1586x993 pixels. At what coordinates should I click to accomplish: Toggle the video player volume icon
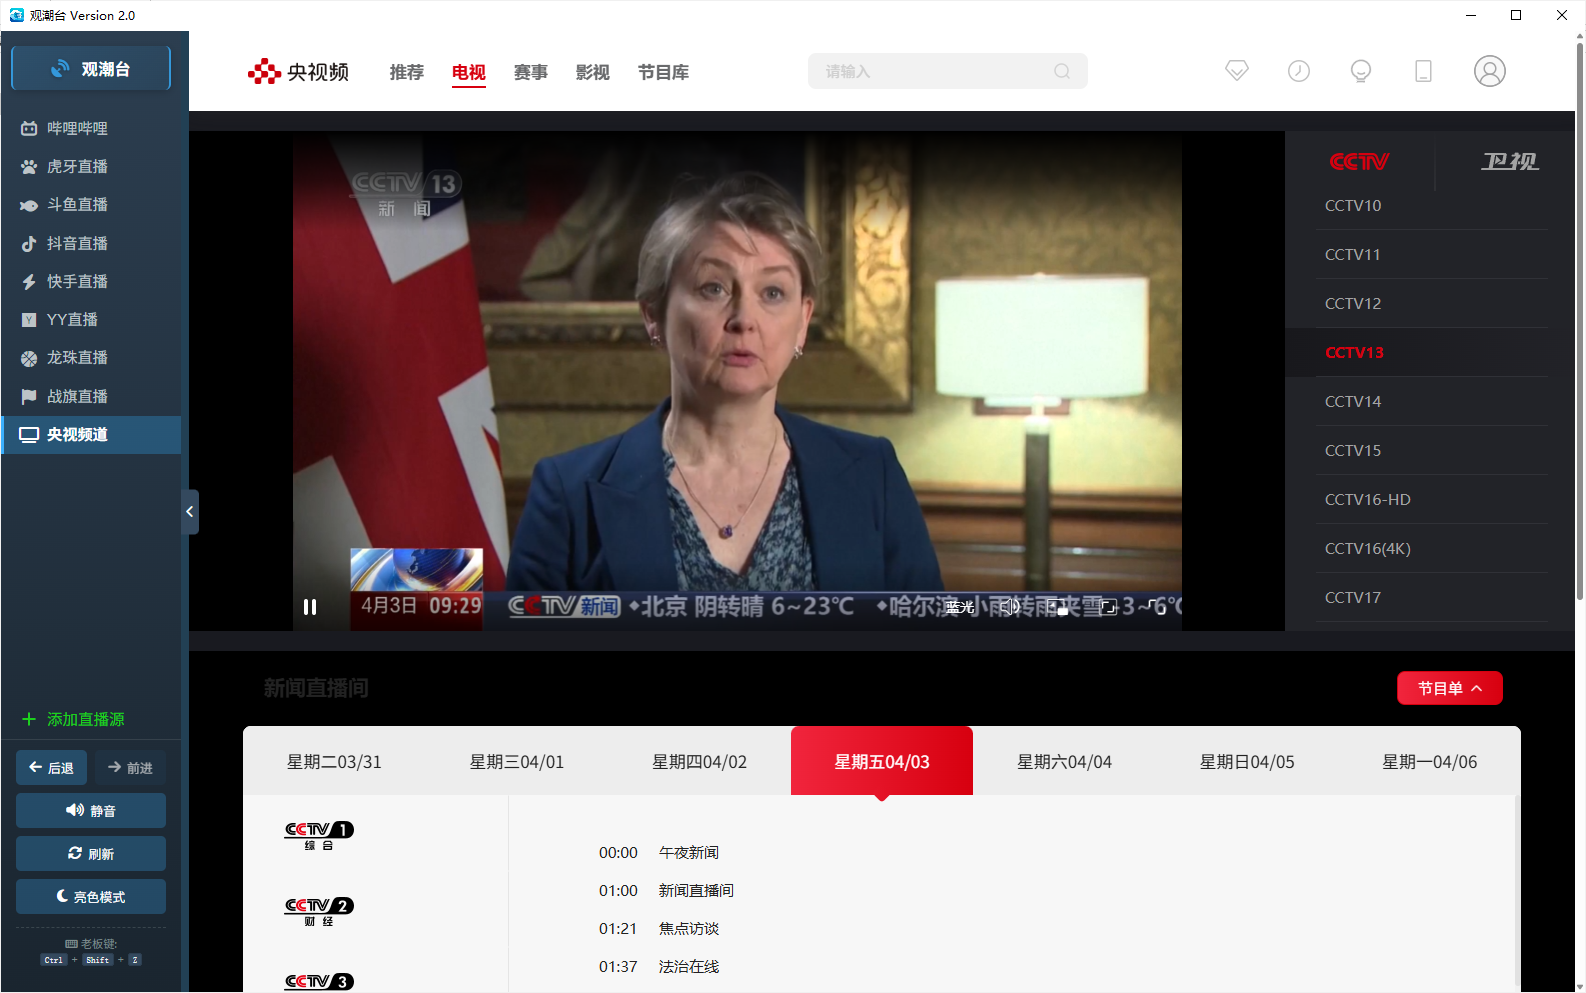[x=1009, y=606]
